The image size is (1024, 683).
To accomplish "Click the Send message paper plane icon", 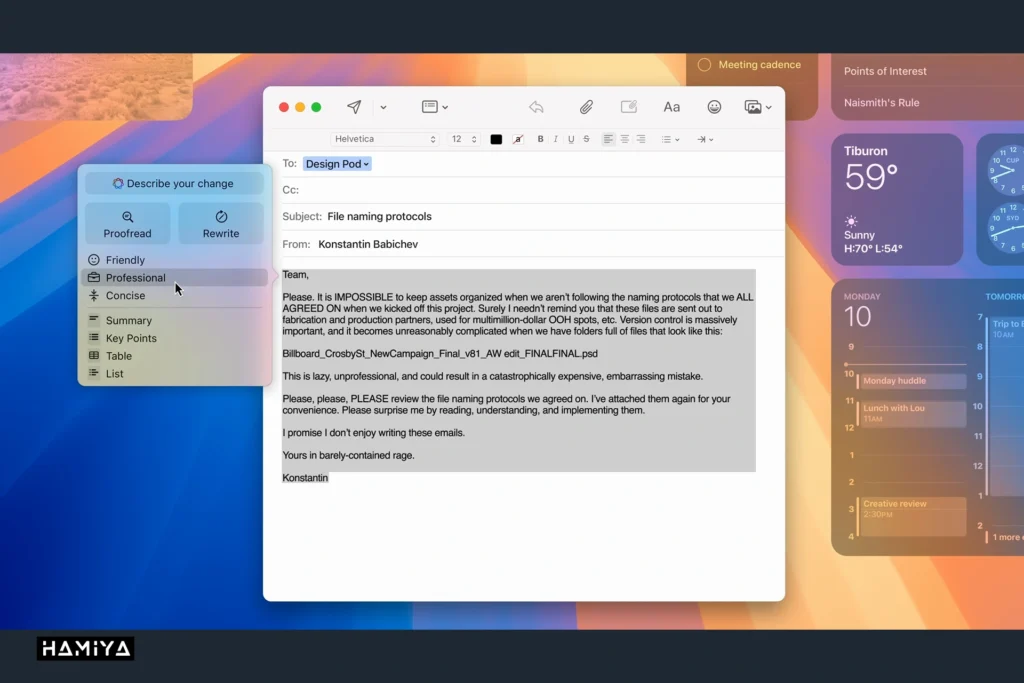I will (354, 107).
